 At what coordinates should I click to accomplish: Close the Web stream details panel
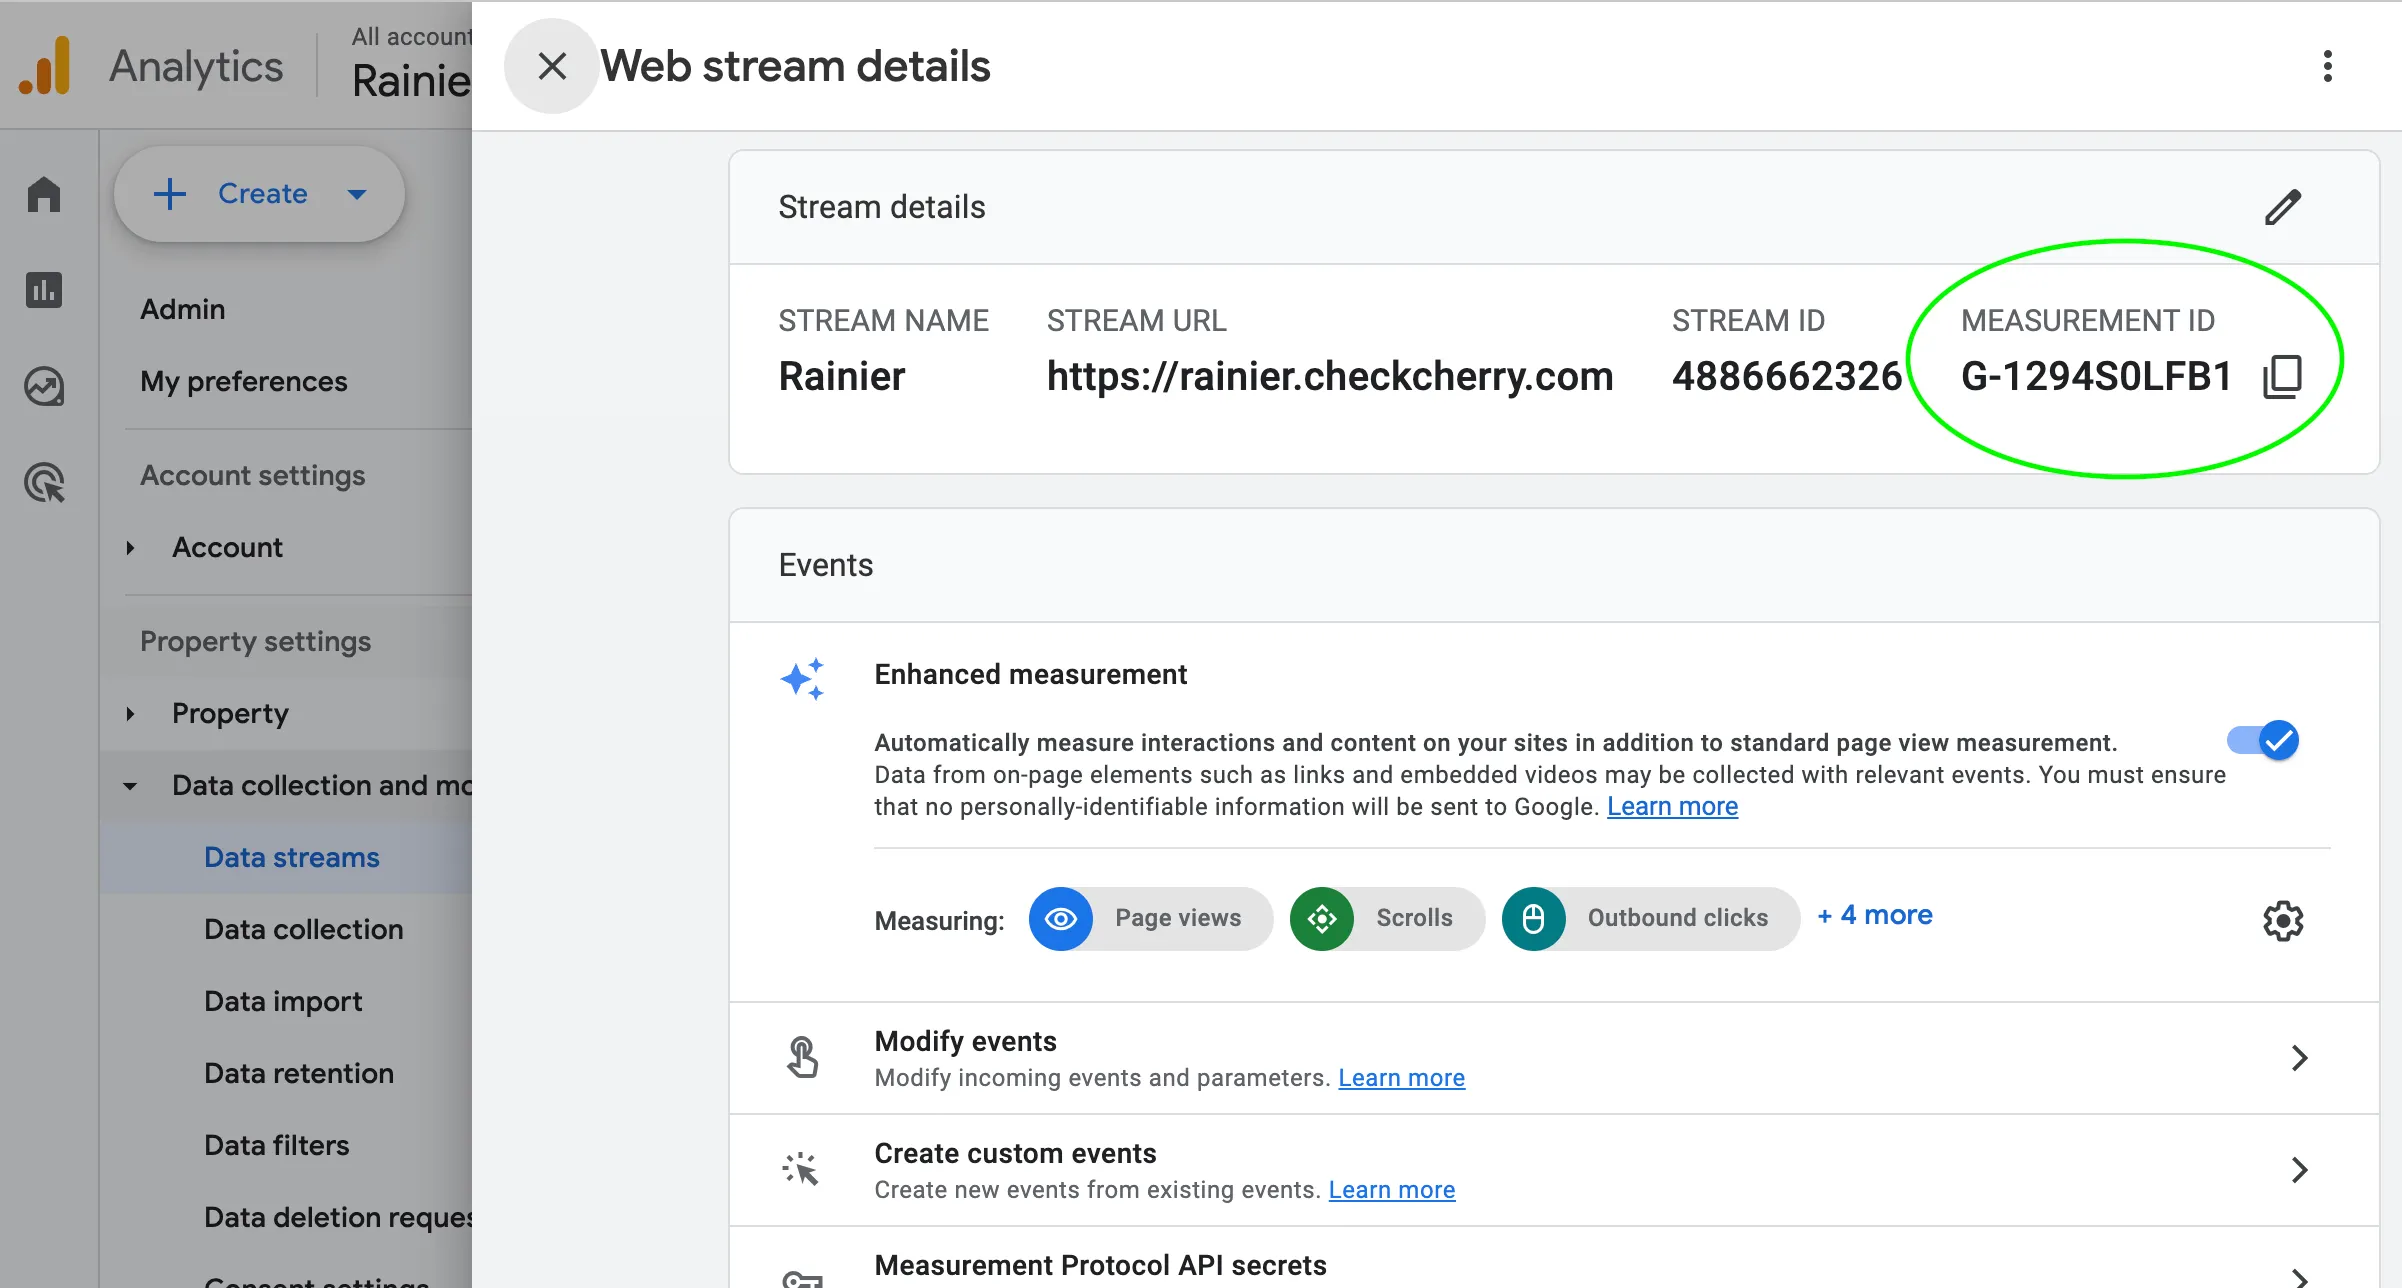point(552,66)
